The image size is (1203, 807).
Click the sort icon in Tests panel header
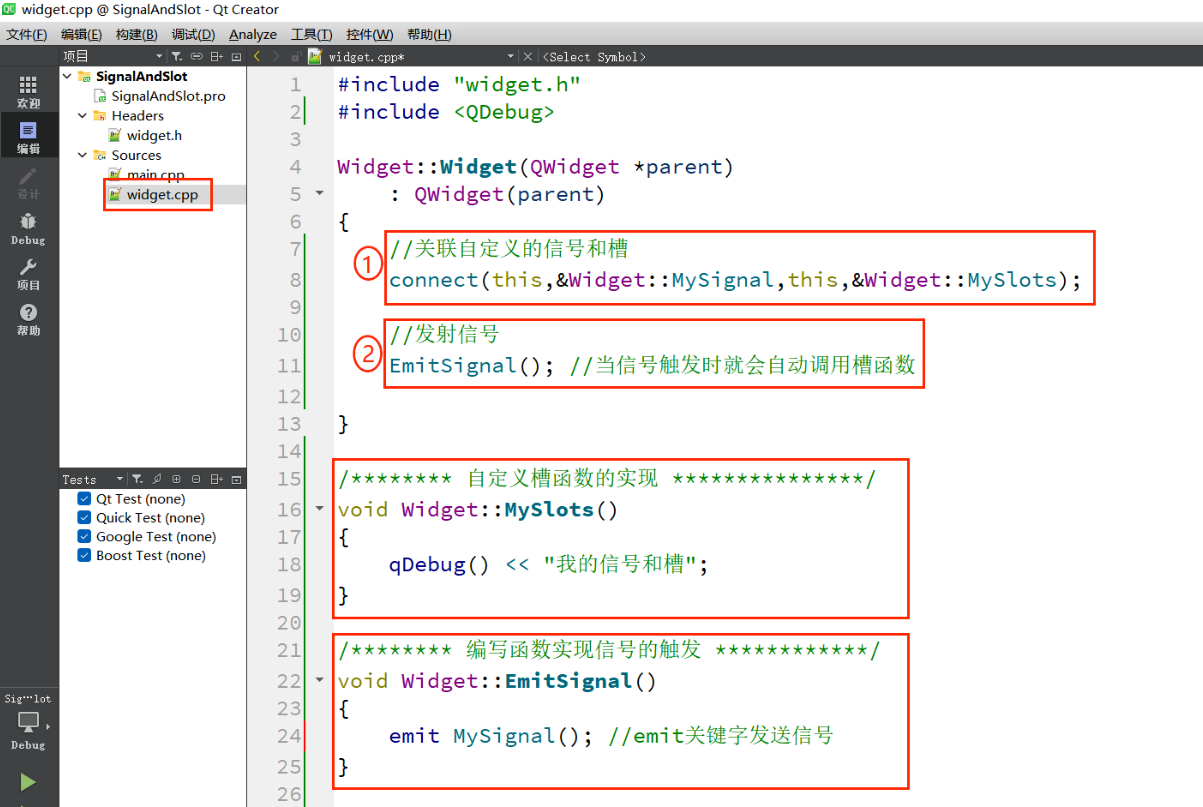pos(157,479)
